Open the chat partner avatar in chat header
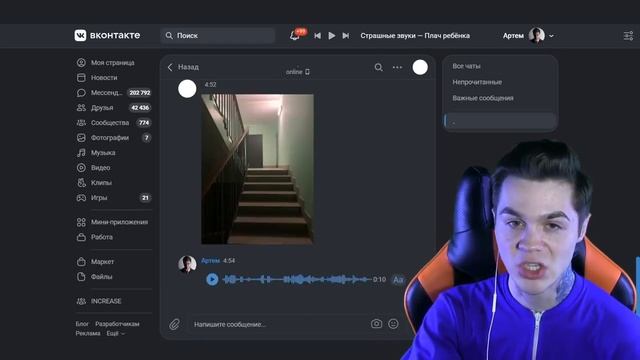This screenshot has height=360, width=640. [420, 67]
